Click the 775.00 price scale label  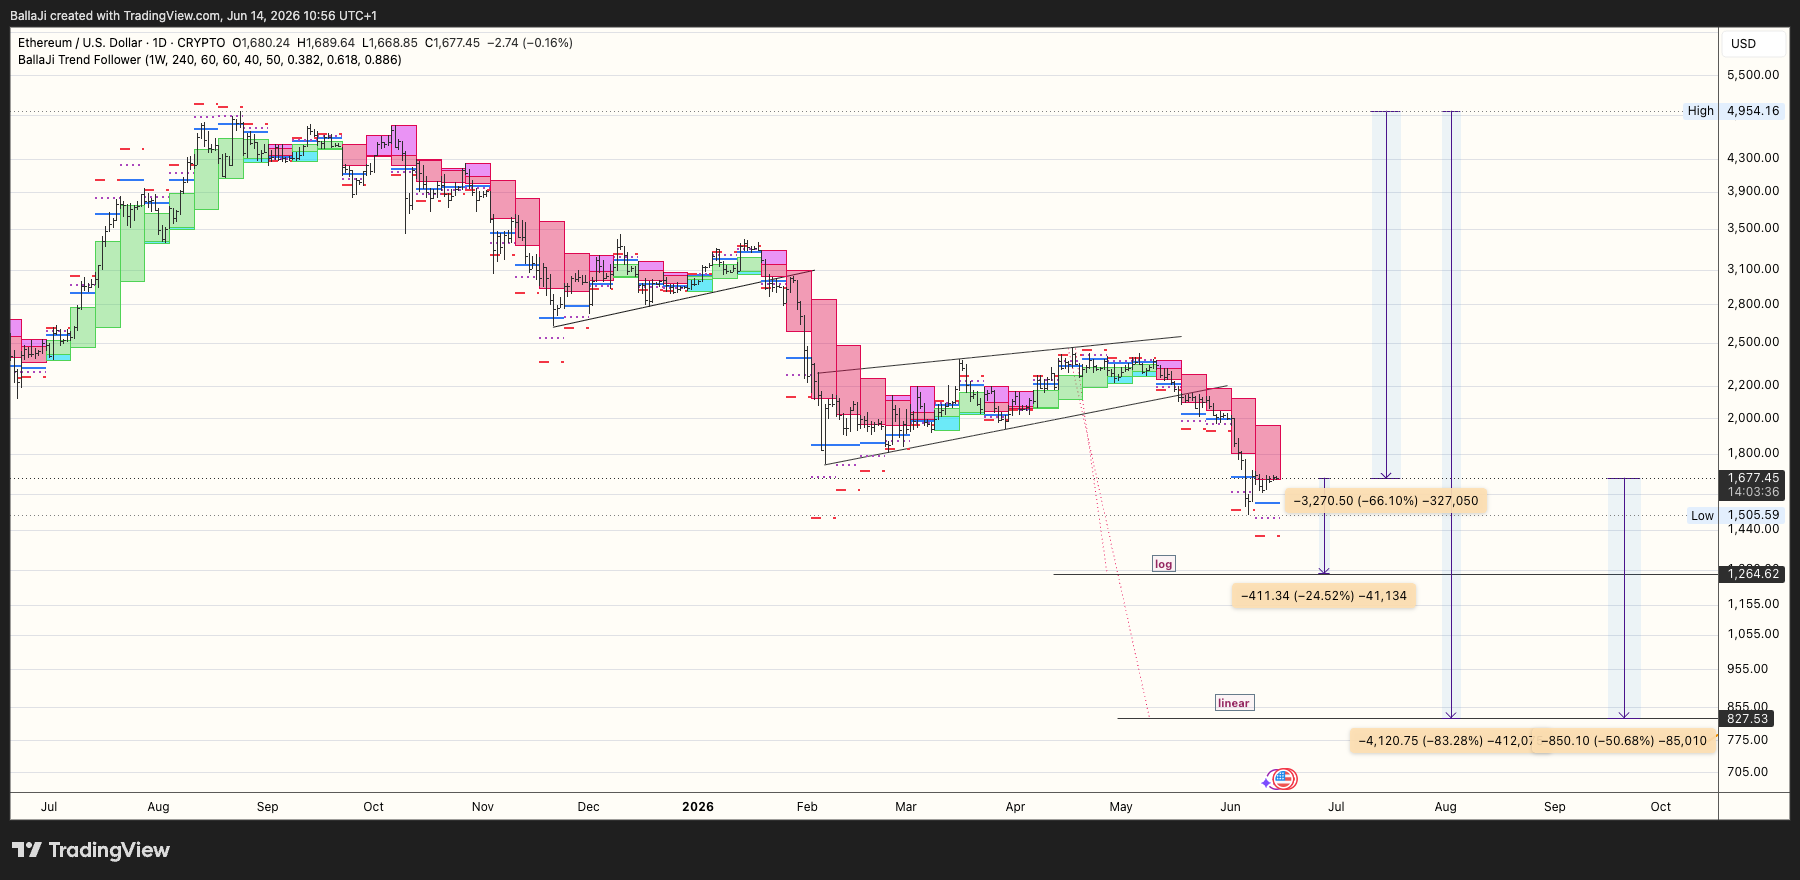tap(1747, 740)
